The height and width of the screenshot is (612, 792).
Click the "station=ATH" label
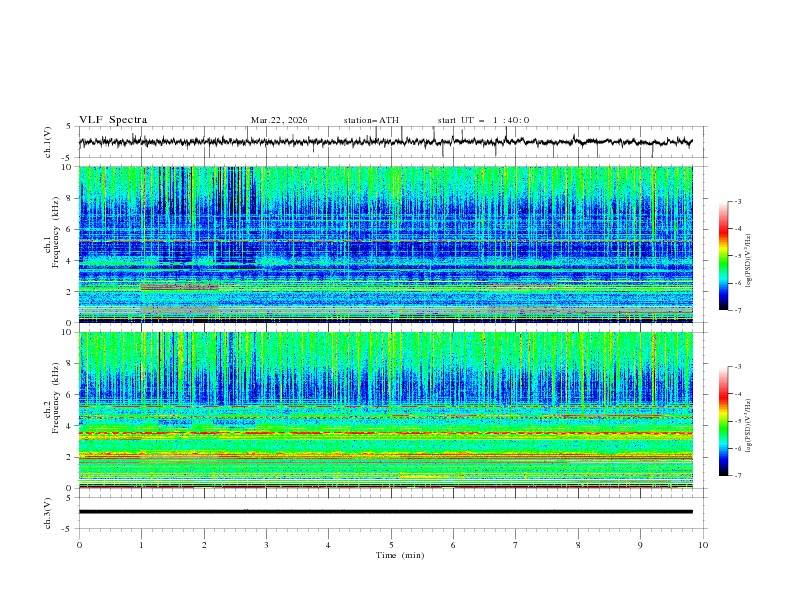tap(371, 120)
